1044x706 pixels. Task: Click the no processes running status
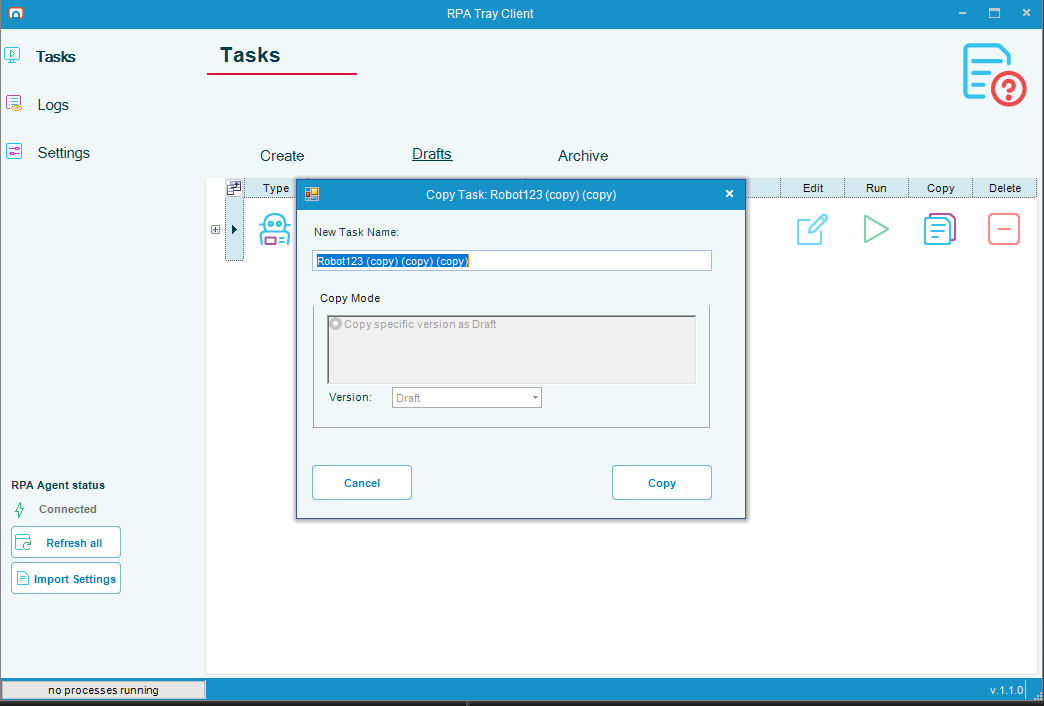click(103, 690)
